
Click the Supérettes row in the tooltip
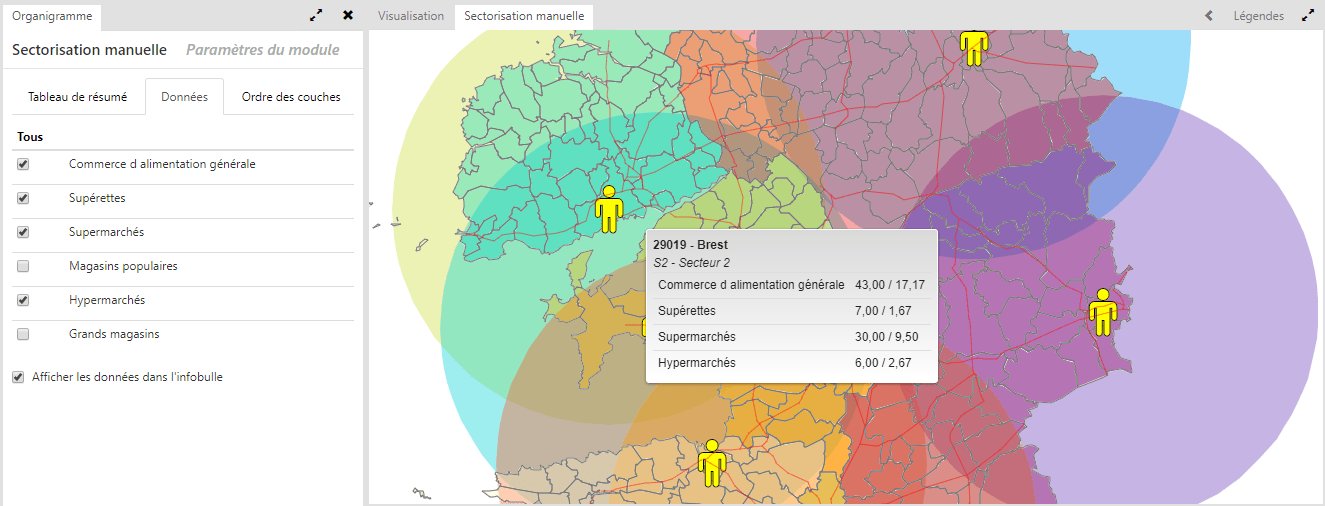(791, 311)
